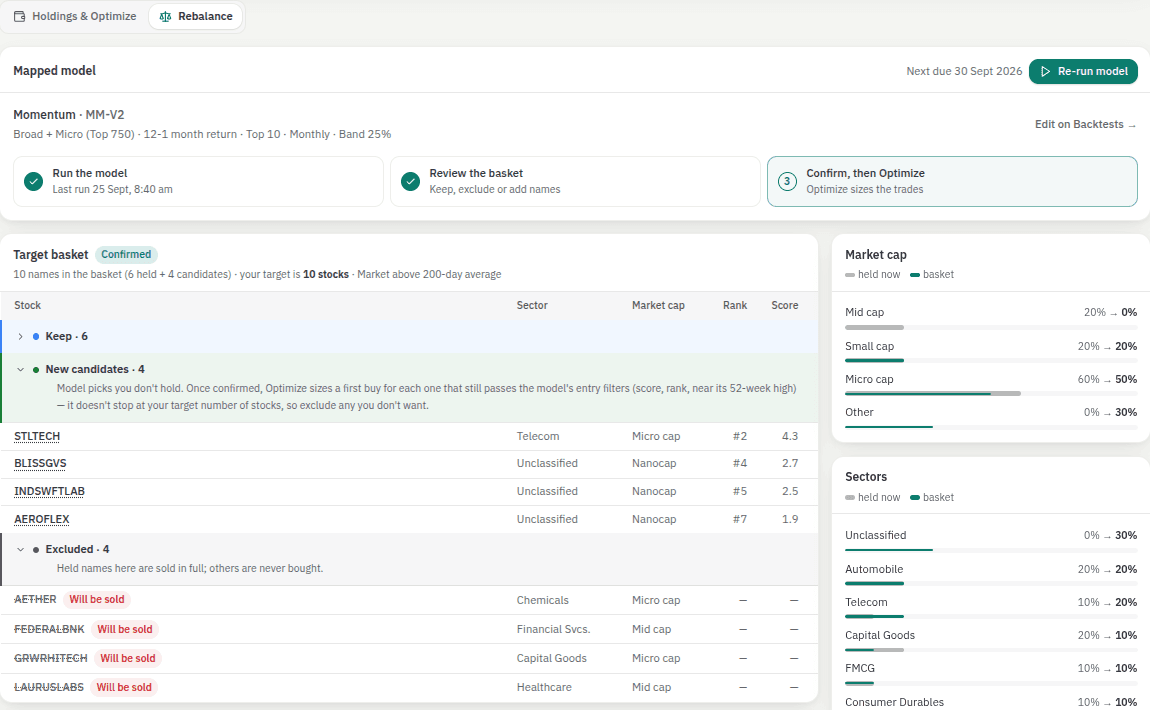Open the AEROFLEX stock link

(42, 519)
